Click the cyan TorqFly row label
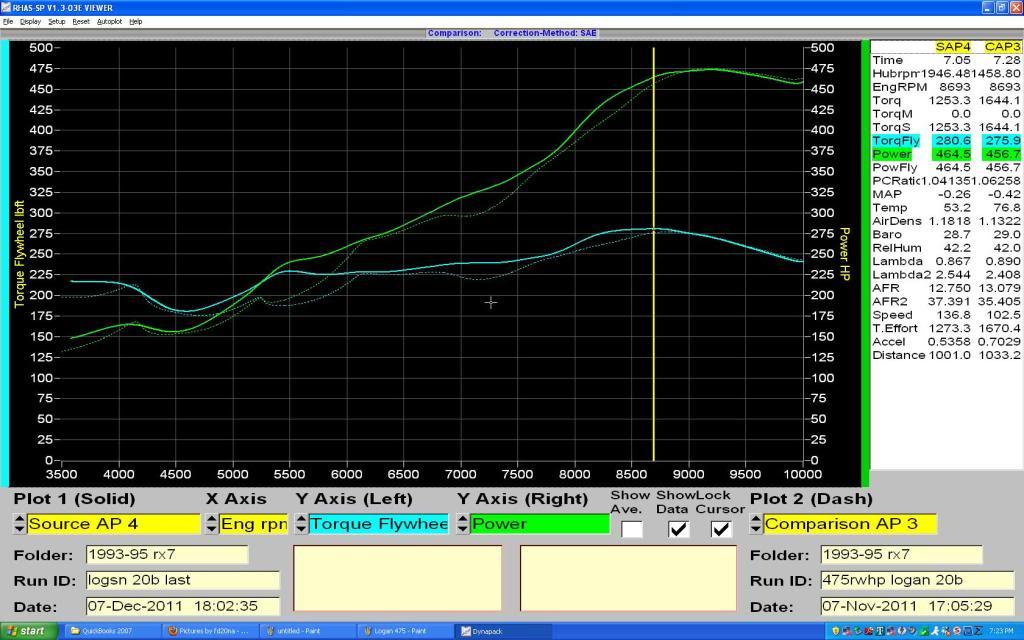Image resolution: width=1024 pixels, height=640 pixels. (x=895, y=140)
